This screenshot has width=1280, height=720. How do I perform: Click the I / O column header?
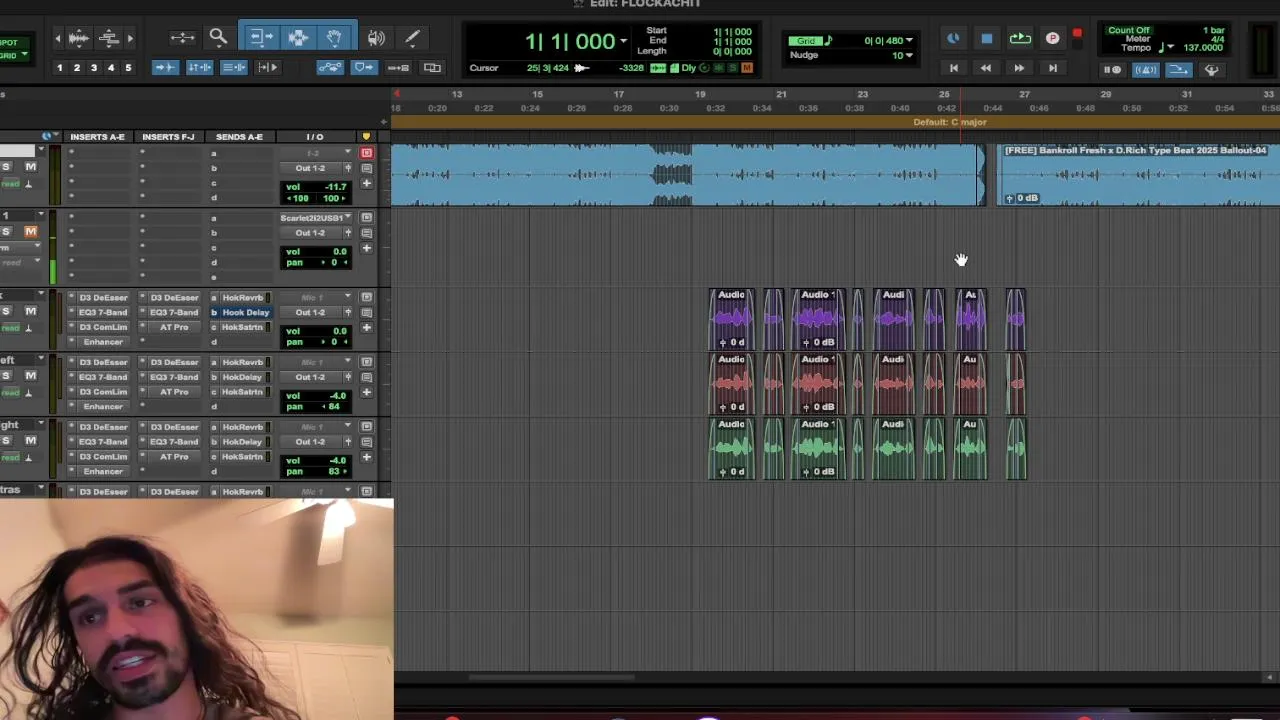pyautogui.click(x=315, y=137)
